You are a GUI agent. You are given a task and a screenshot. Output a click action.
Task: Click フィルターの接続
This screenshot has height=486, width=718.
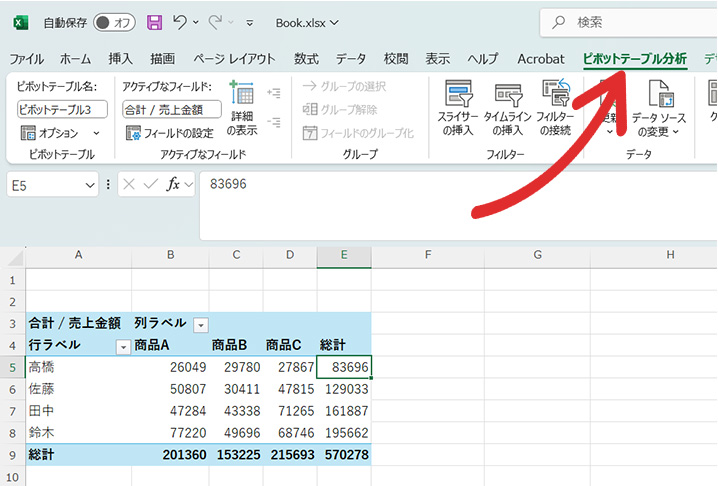pos(555,109)
